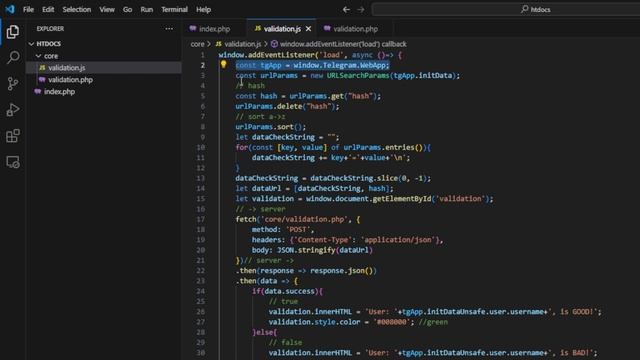The height and width of the screenshot is (360, 640).
Task: Open the Run and Debug view icon
Action: (13, 110)
